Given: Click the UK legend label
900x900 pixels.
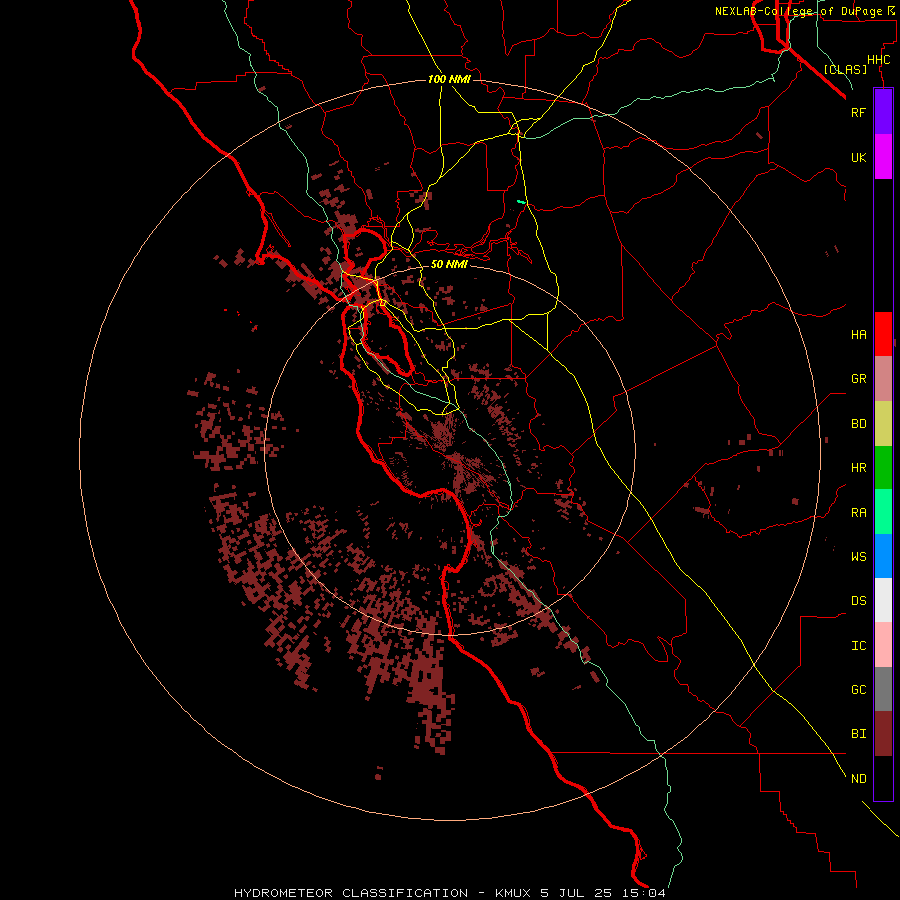Looking at the screenshot, I should (x=858, y=157).
